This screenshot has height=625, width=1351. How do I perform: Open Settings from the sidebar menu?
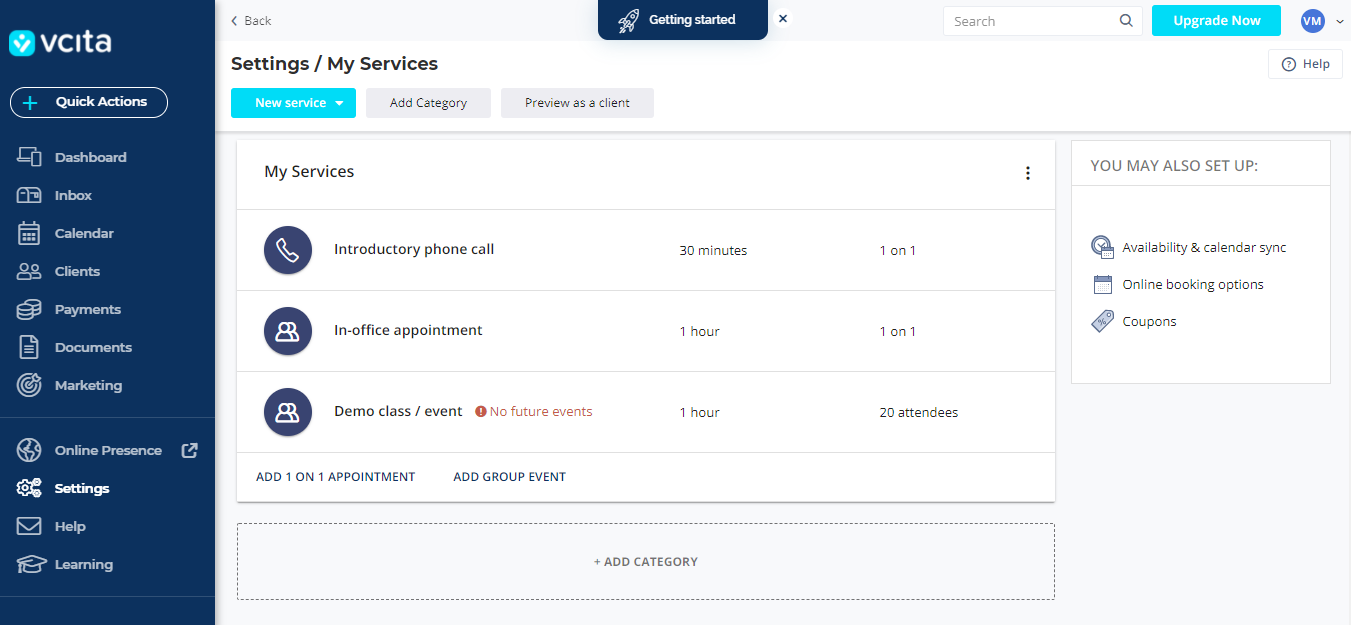[28, 487]
